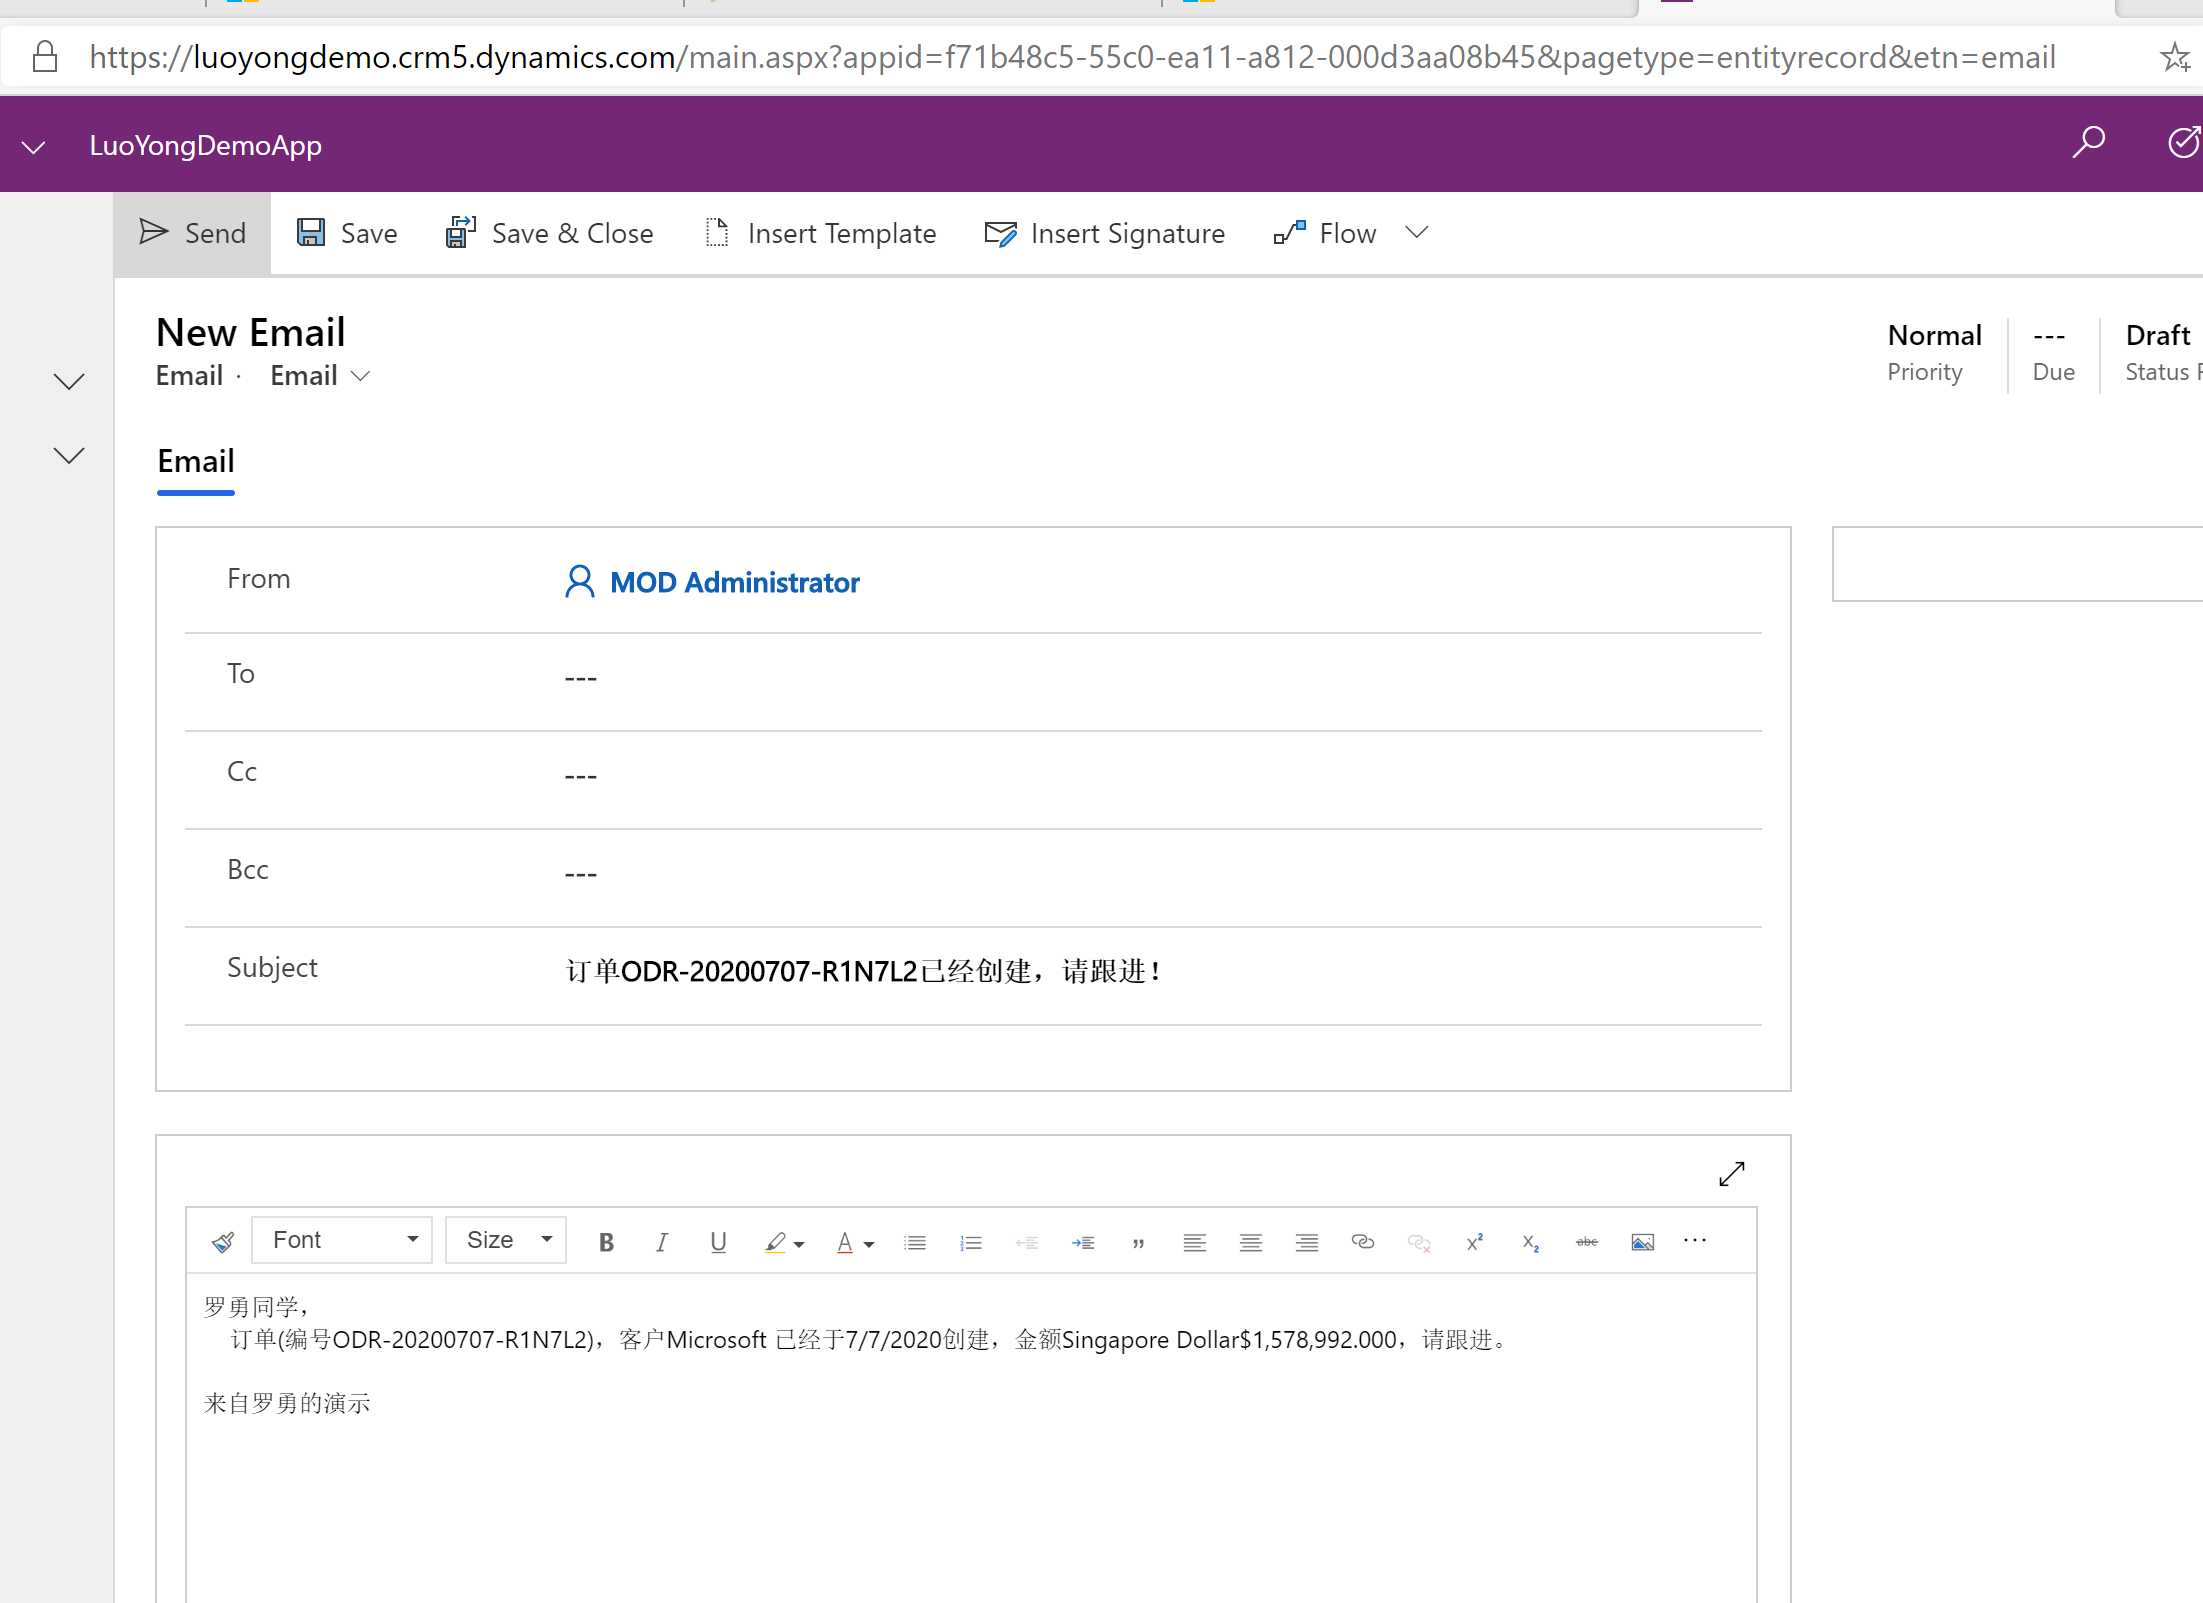Click the Save & Close button
The height and width of the screenshot is (1603, 2203).
[x=549, y=233]
